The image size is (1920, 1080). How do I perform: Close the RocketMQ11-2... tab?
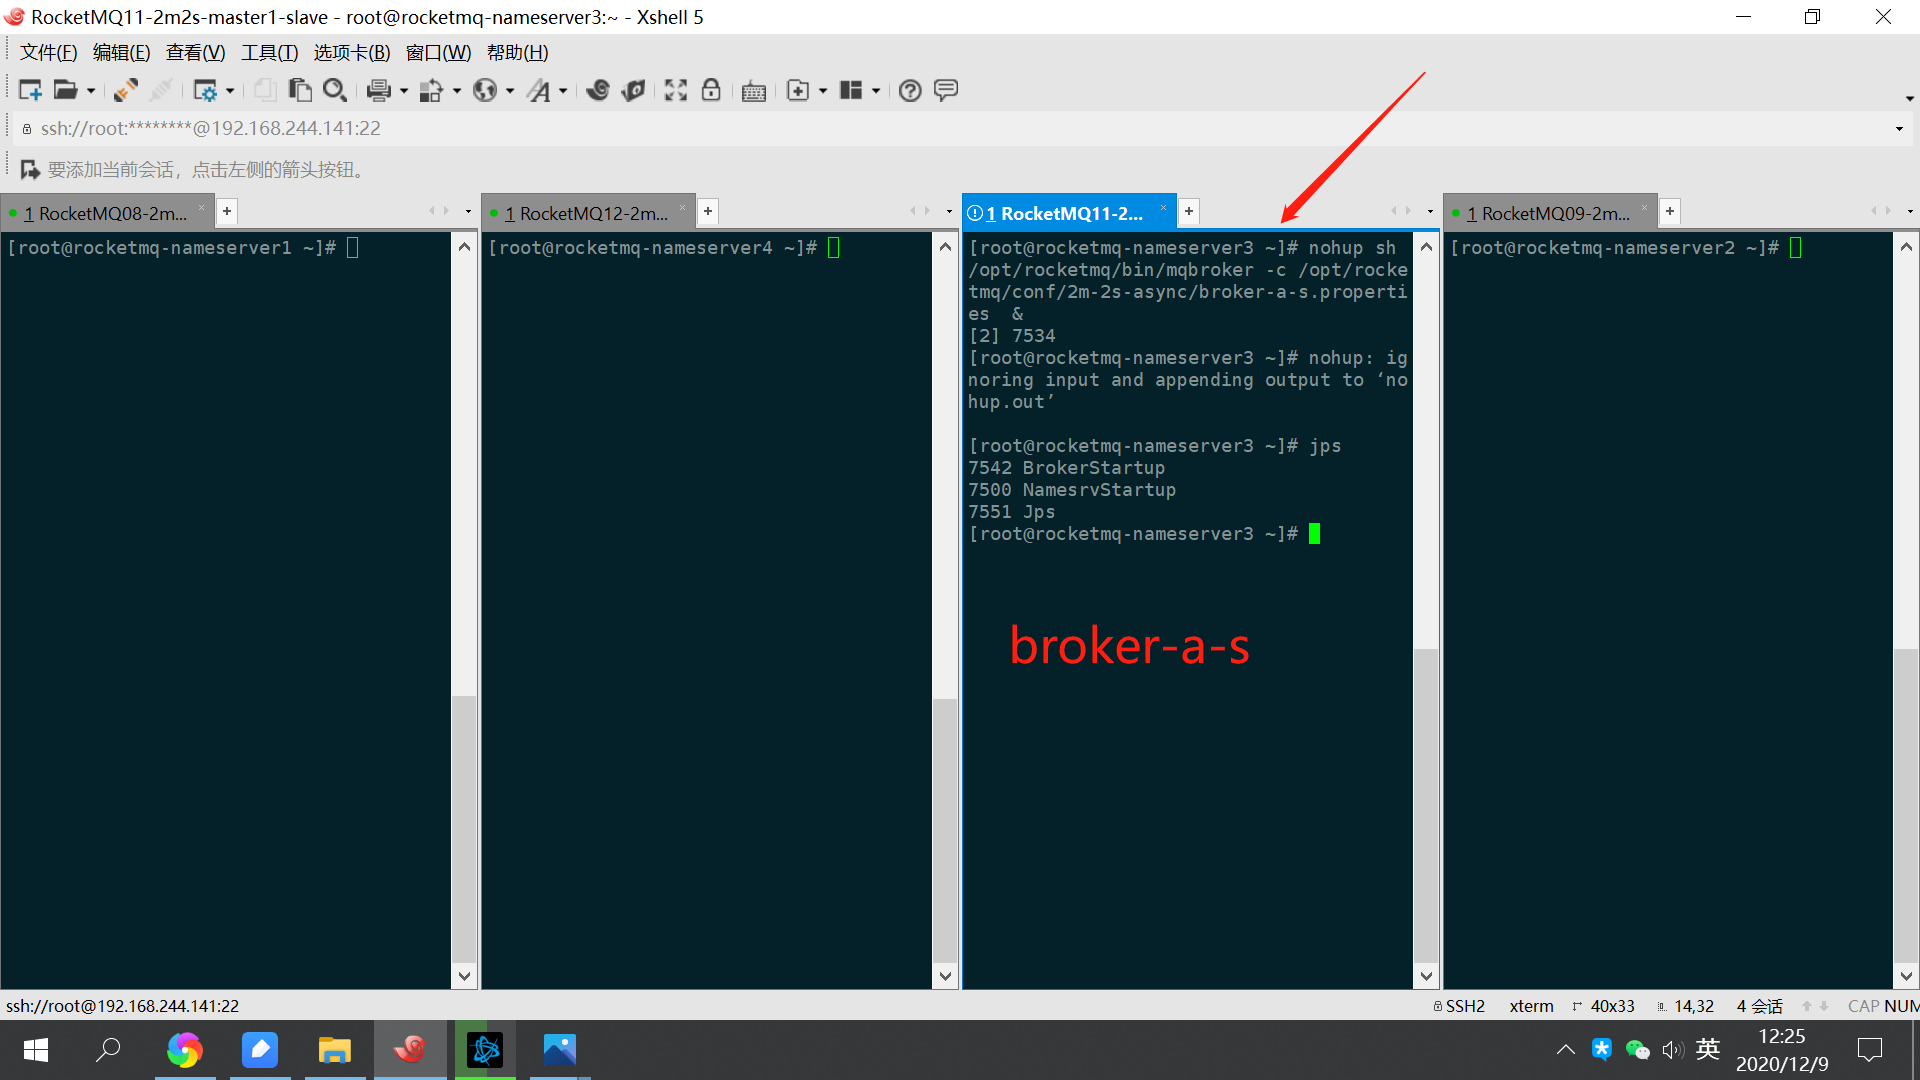click(1163, 208)
